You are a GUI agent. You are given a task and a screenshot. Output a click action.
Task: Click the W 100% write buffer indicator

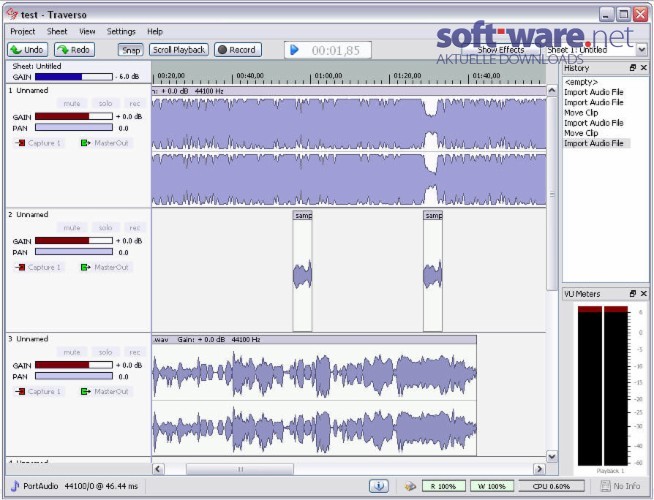click(492, 486)
